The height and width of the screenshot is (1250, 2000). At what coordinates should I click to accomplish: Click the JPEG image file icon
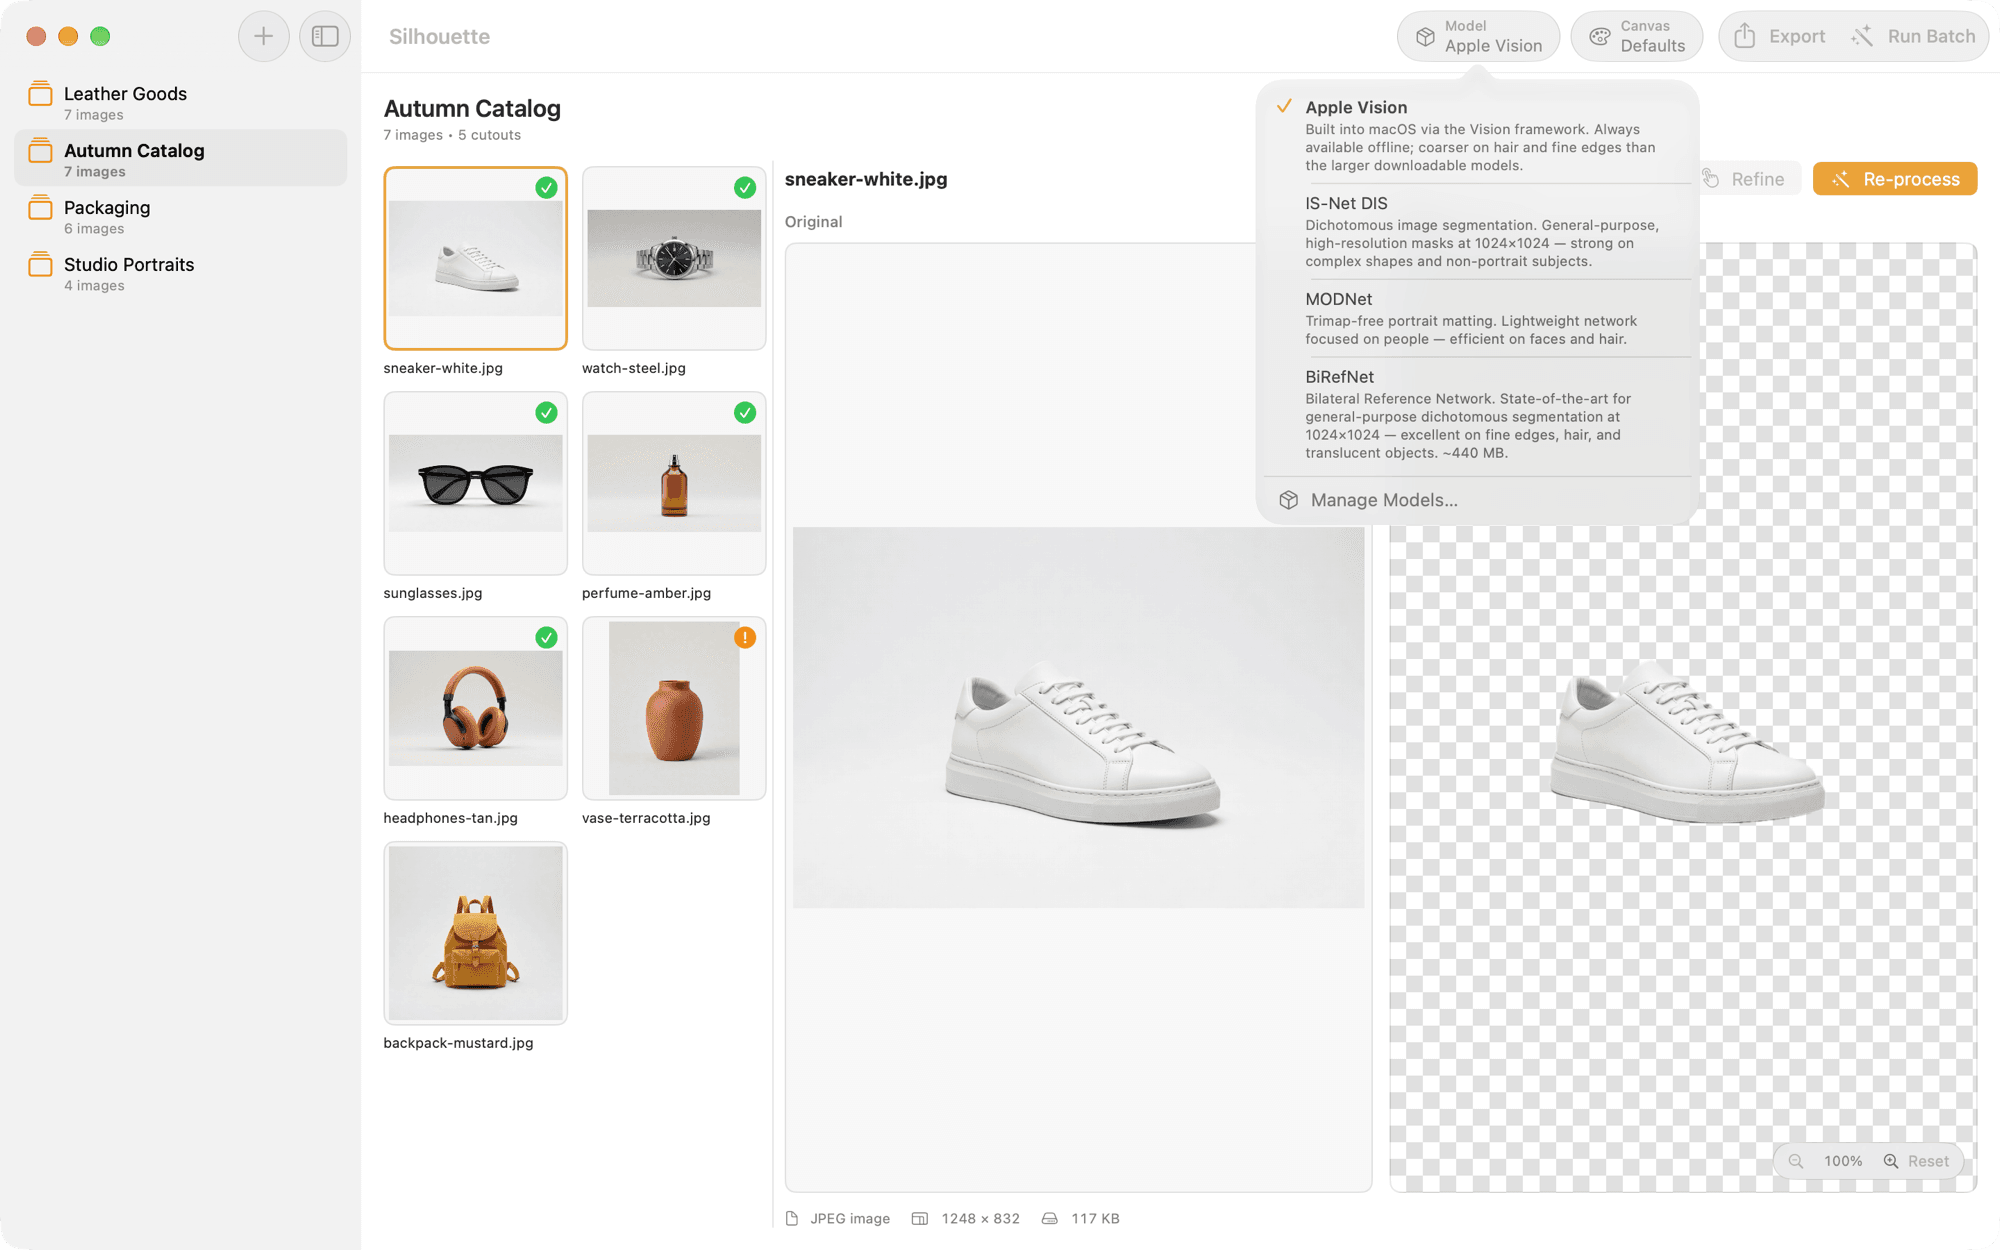792,1218
